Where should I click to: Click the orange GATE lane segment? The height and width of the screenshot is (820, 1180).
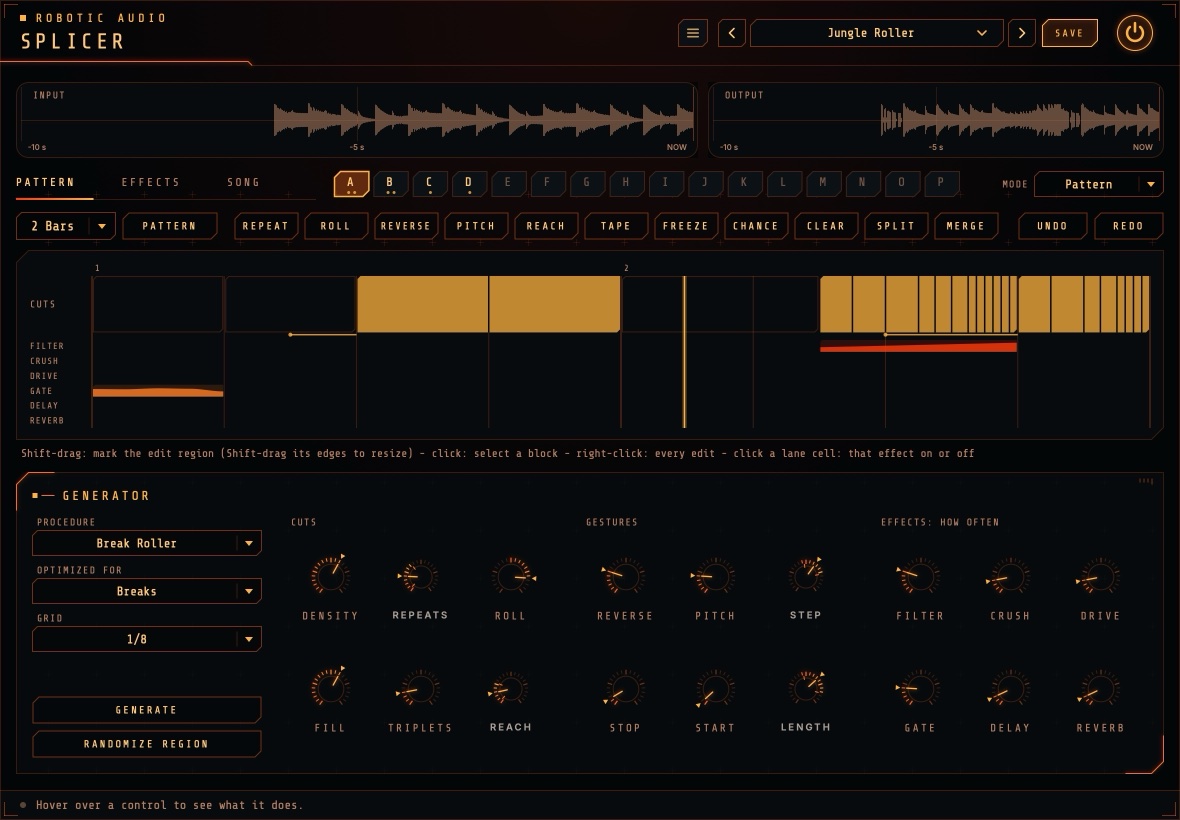[158, 392]
